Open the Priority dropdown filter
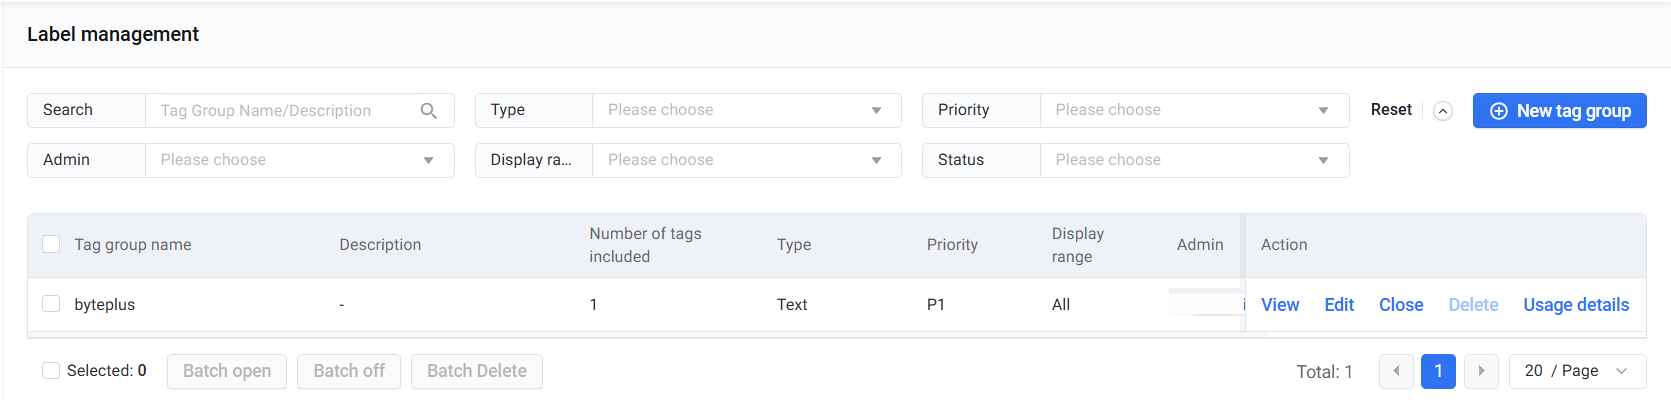1671x400 pixels. click(x=1194, y=110)
